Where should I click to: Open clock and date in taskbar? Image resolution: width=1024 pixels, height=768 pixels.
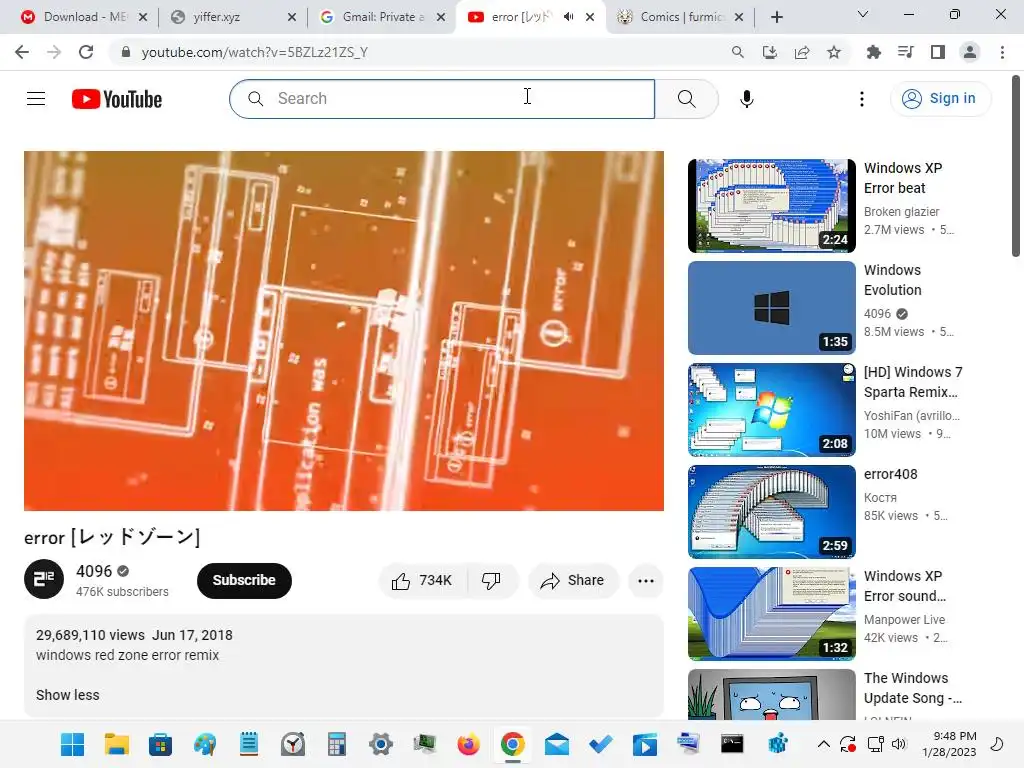click(x=949, y=744)
